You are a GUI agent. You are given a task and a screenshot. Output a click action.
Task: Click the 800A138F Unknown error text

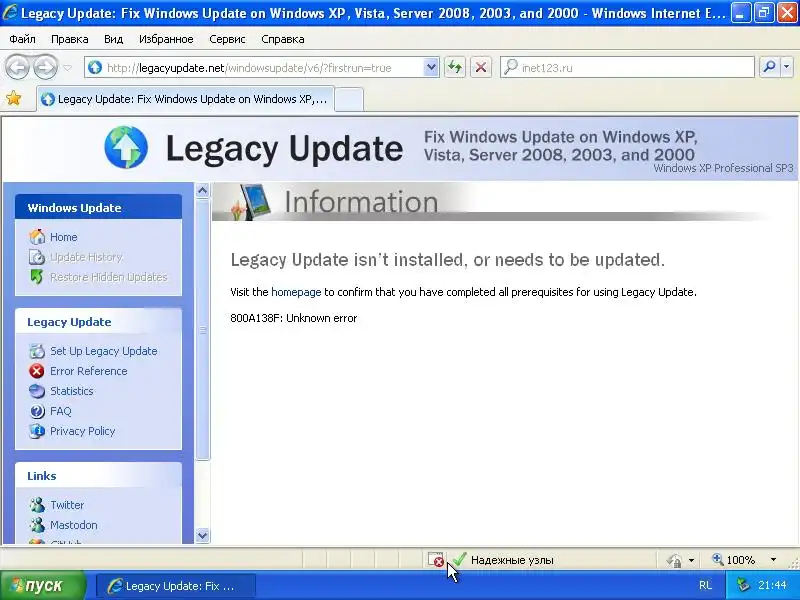click(x=294, y=318)
